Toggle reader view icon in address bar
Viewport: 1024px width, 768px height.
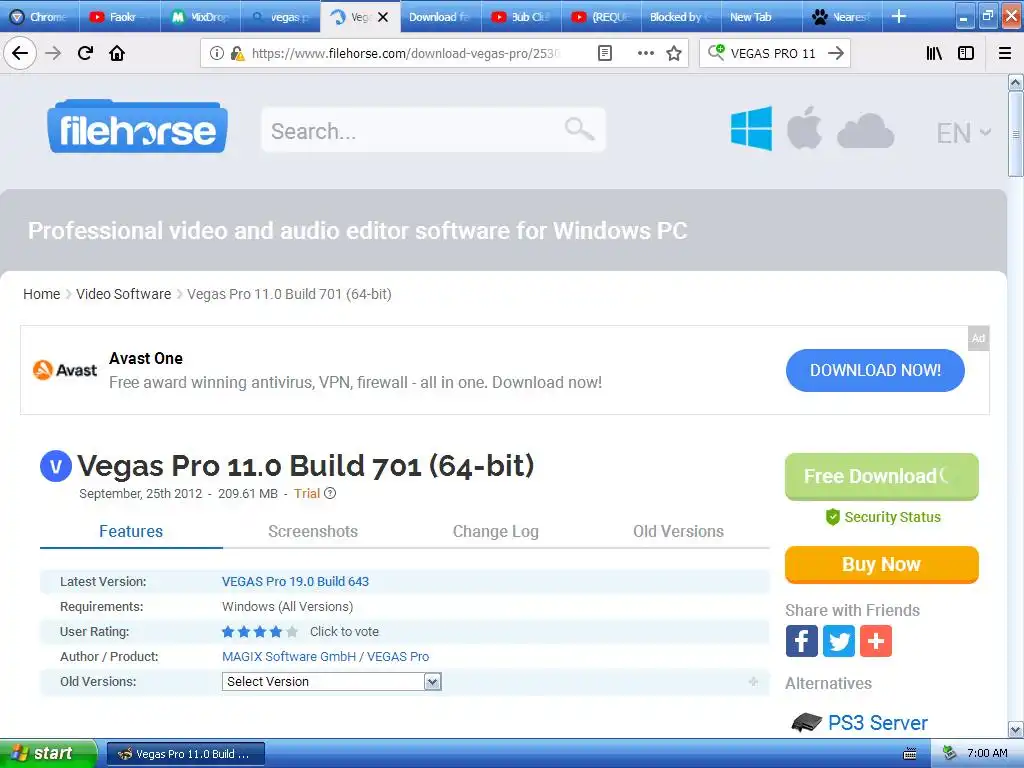click(605, 53)
